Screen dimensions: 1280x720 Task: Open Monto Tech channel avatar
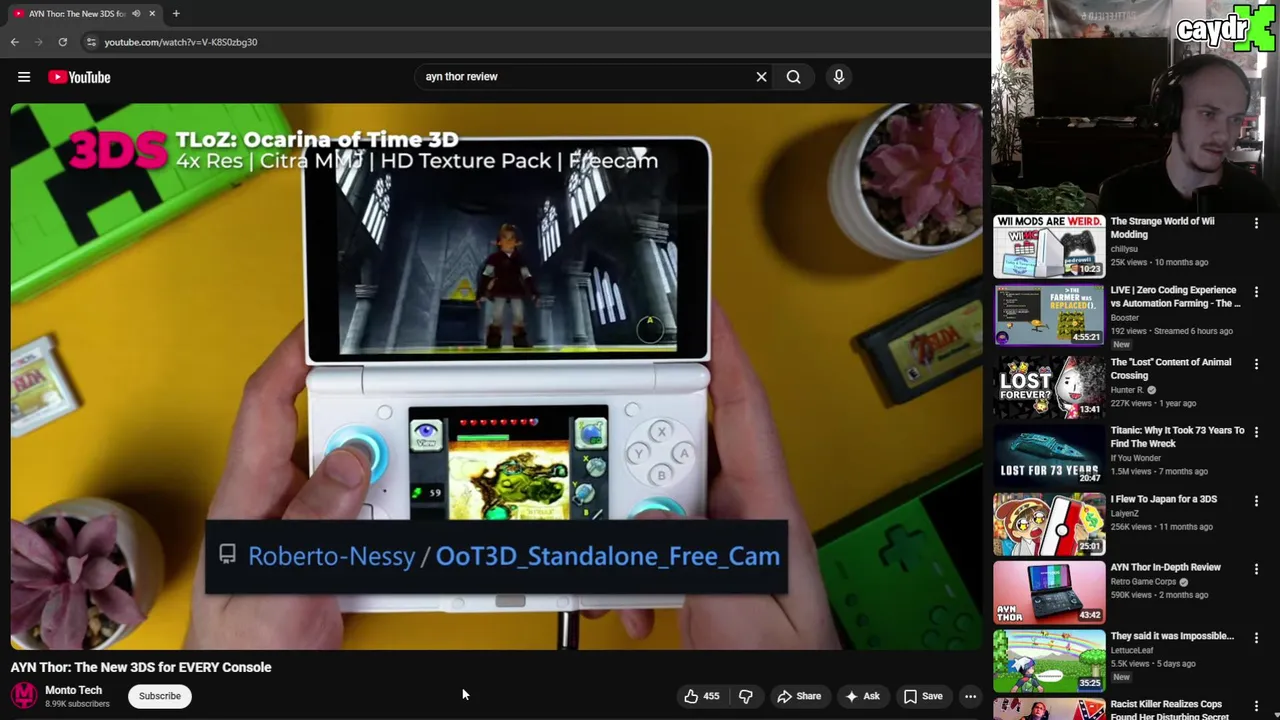pos(24,696)
